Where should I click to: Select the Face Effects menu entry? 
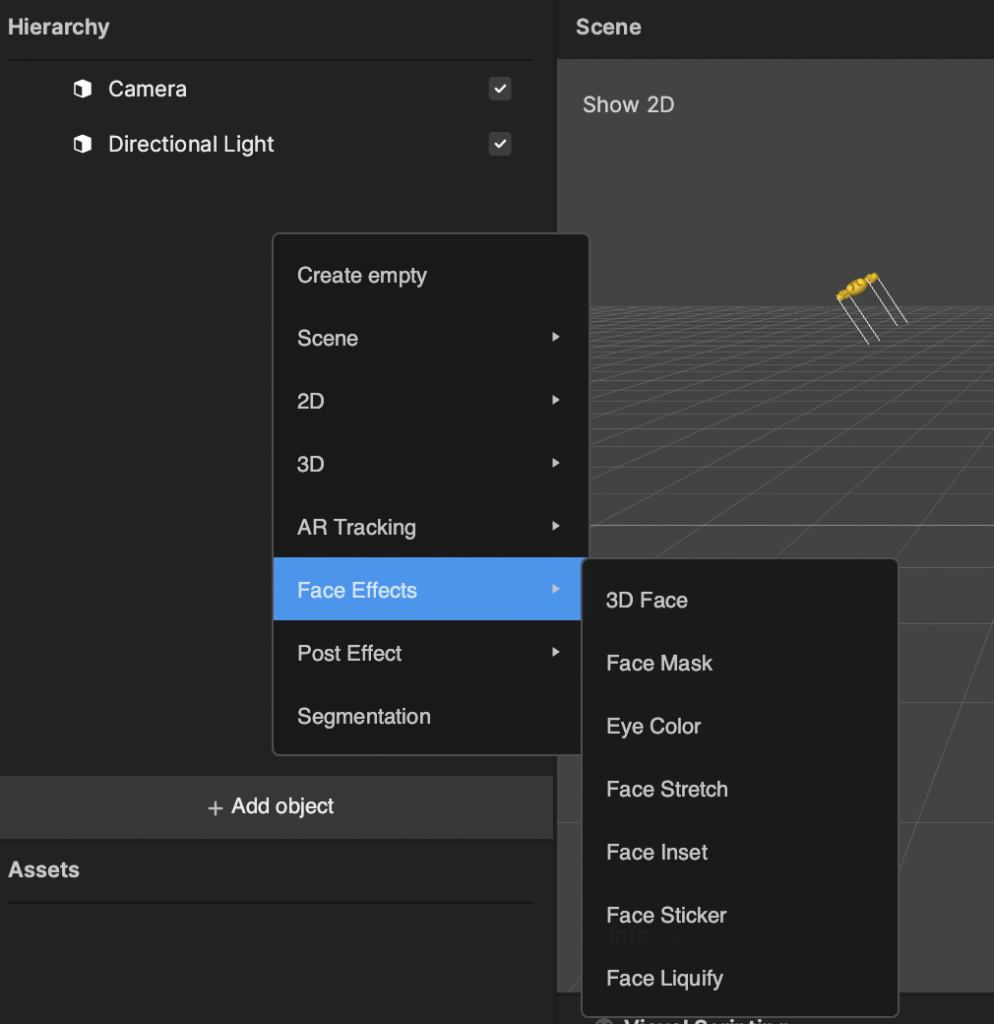coord(427,589)
